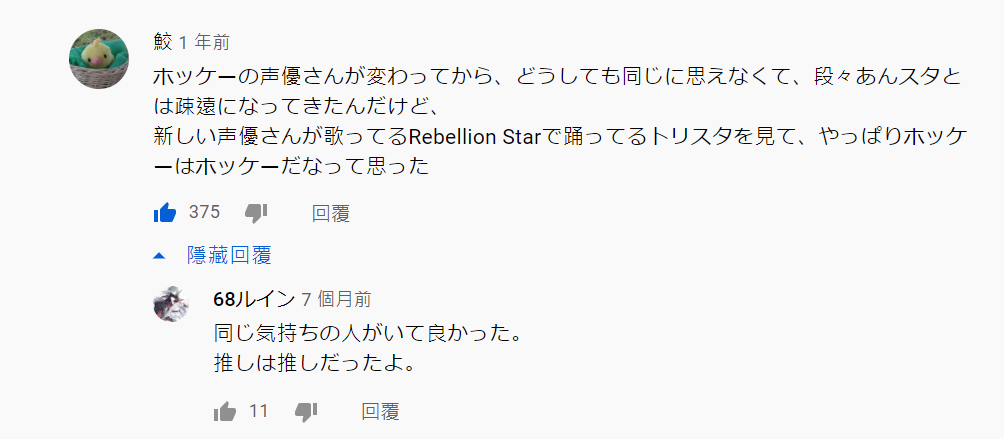Dislike the reply from 68ルイン
The image size is (1004, 439).
306,412
